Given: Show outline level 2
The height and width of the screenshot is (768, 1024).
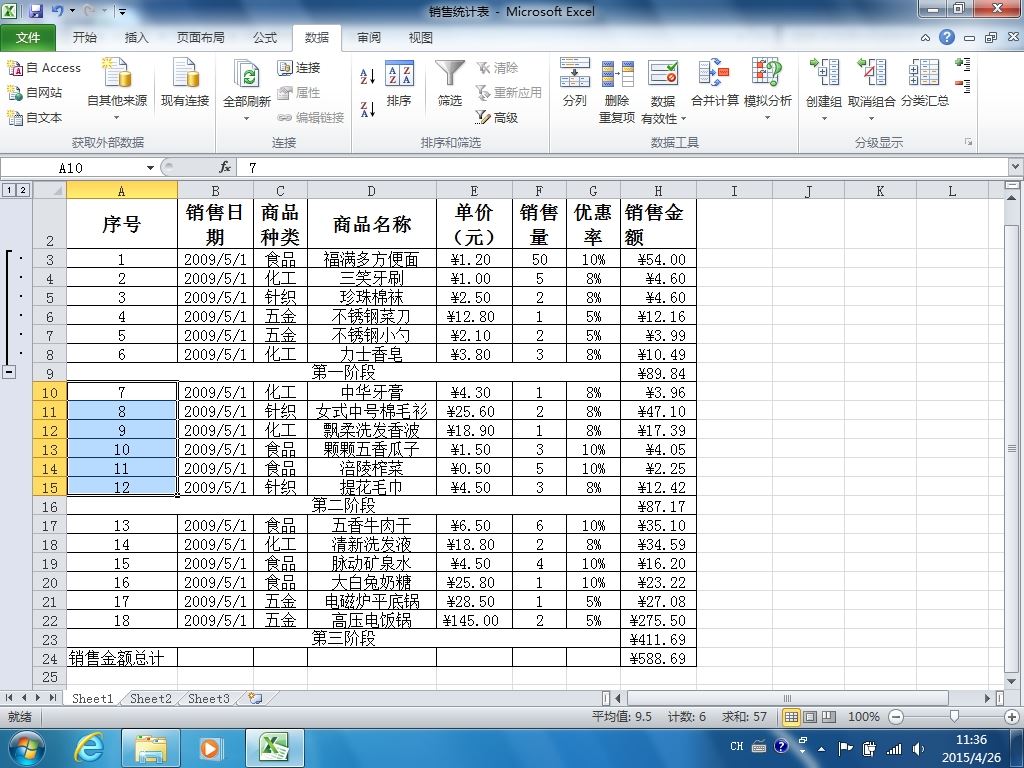Looking at the screenshot, I should 23,190.
